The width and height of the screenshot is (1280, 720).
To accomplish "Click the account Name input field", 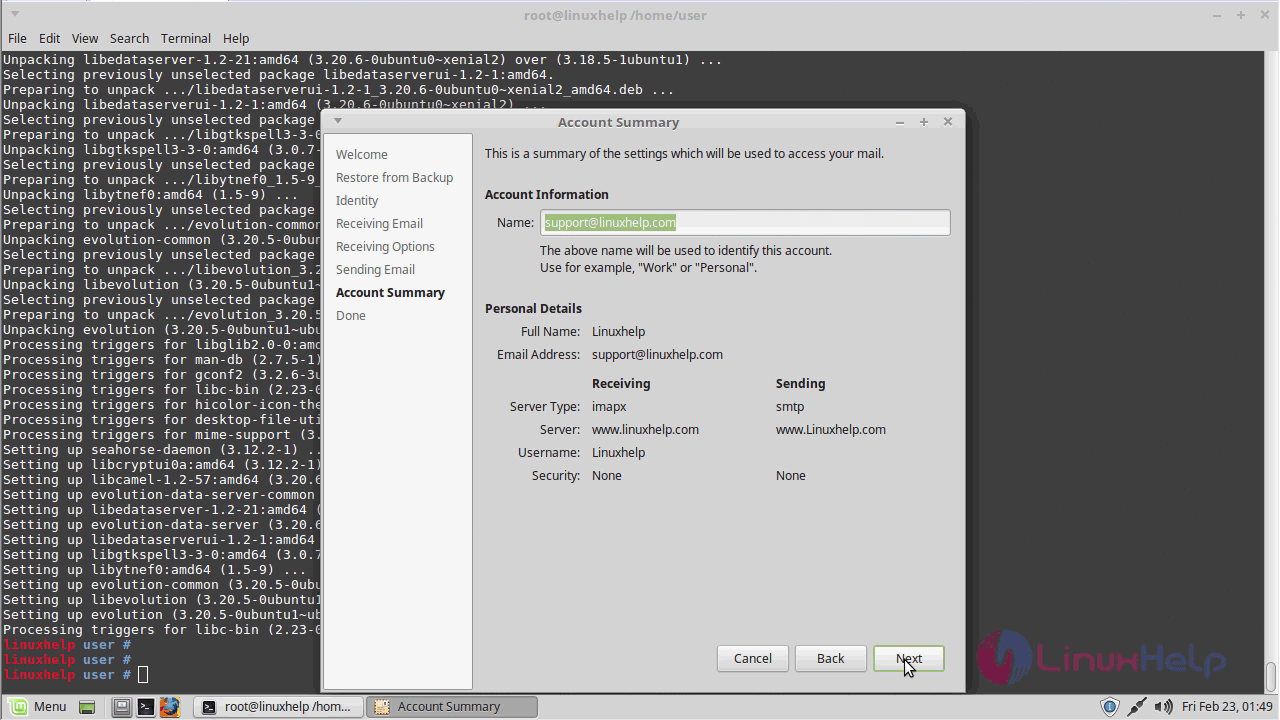I will [x=745, y=222].
